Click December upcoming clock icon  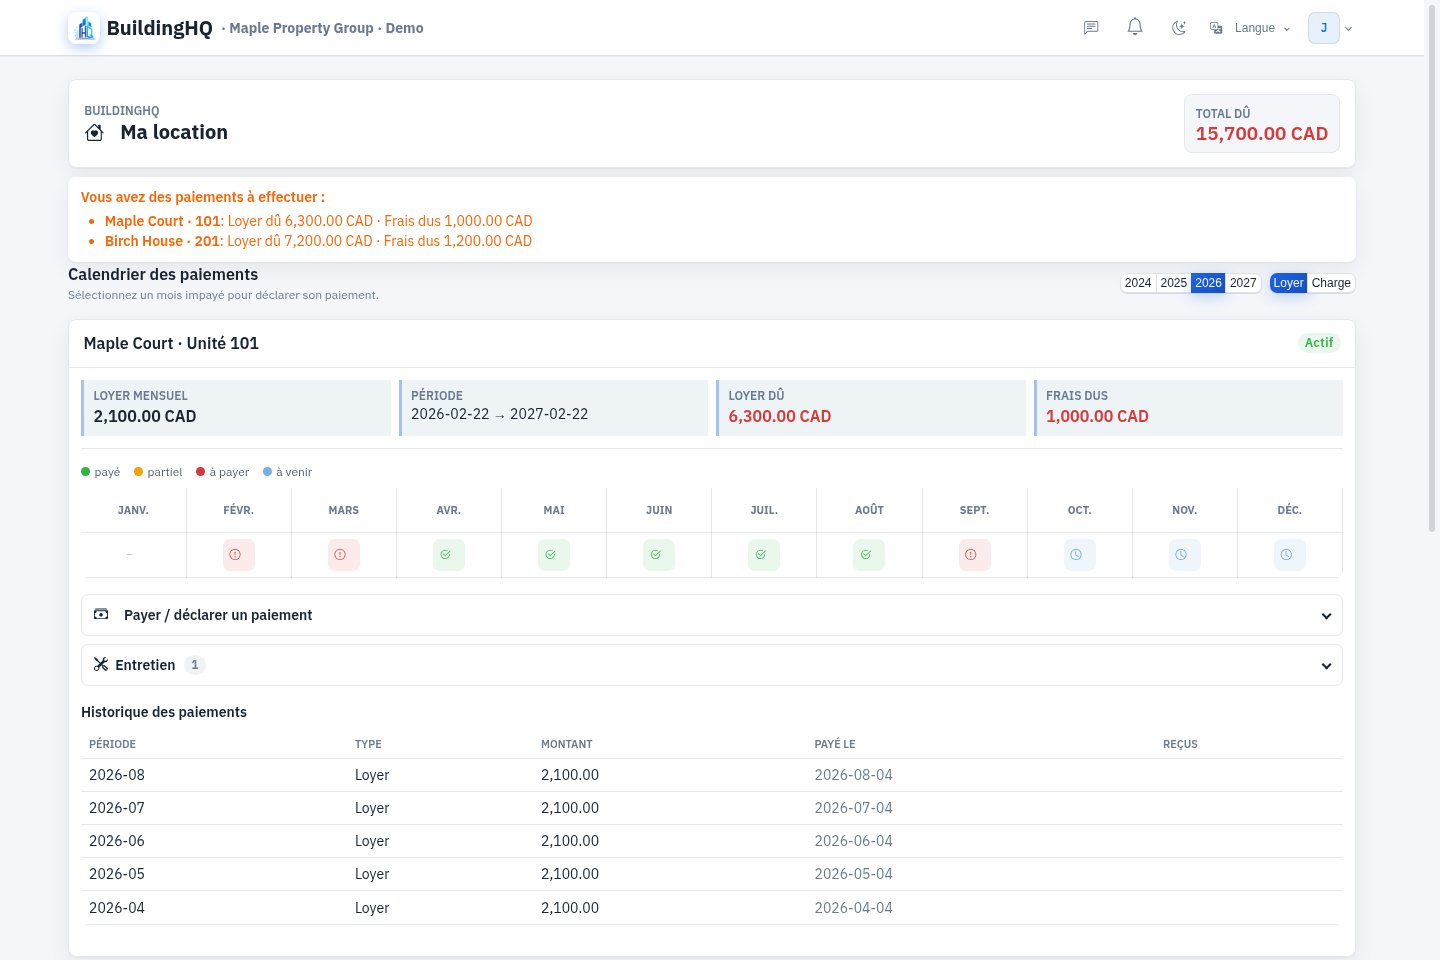click(x=1290, y=555)
